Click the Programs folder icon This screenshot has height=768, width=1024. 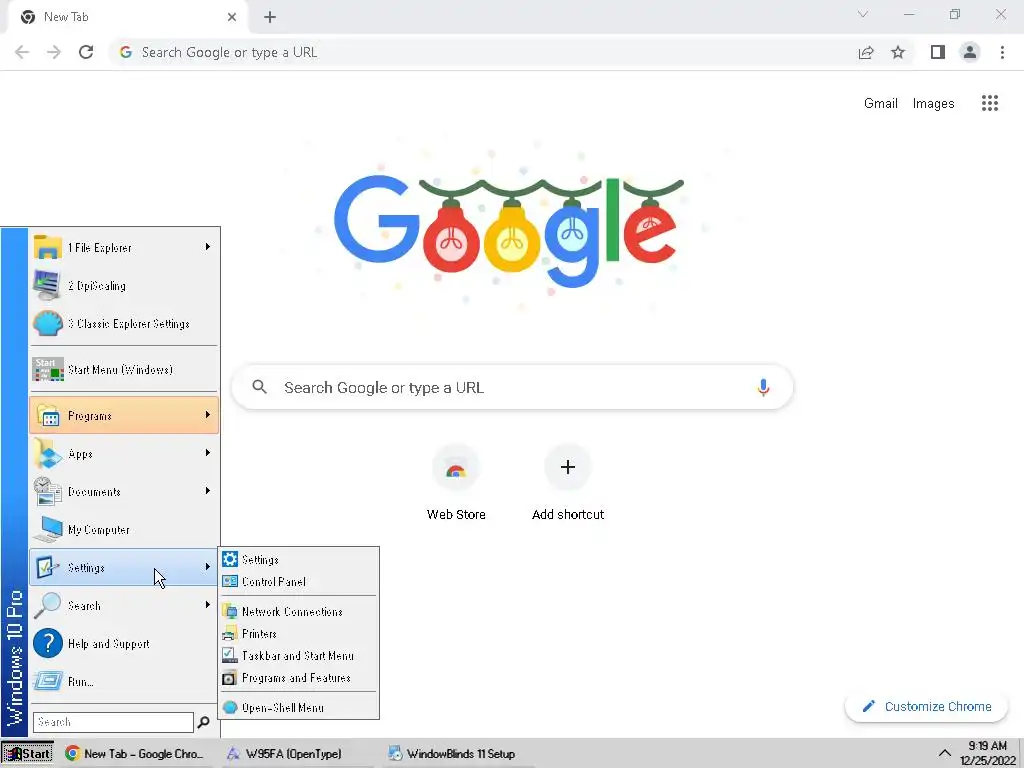[x=48, y=416]
